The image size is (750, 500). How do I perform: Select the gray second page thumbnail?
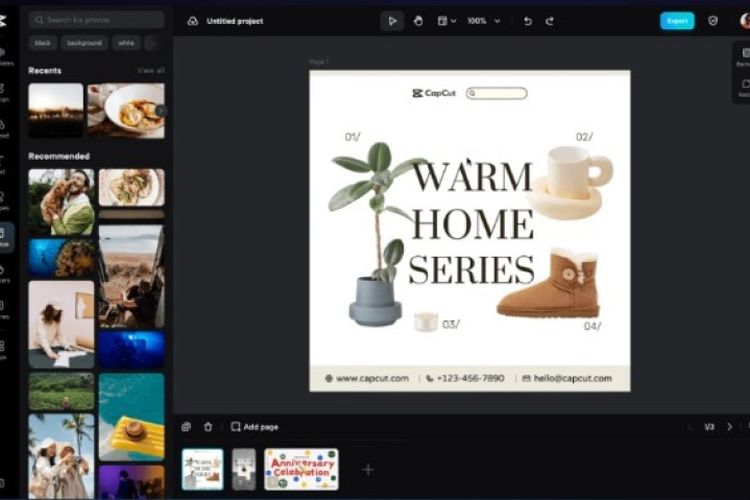point(244,469)
